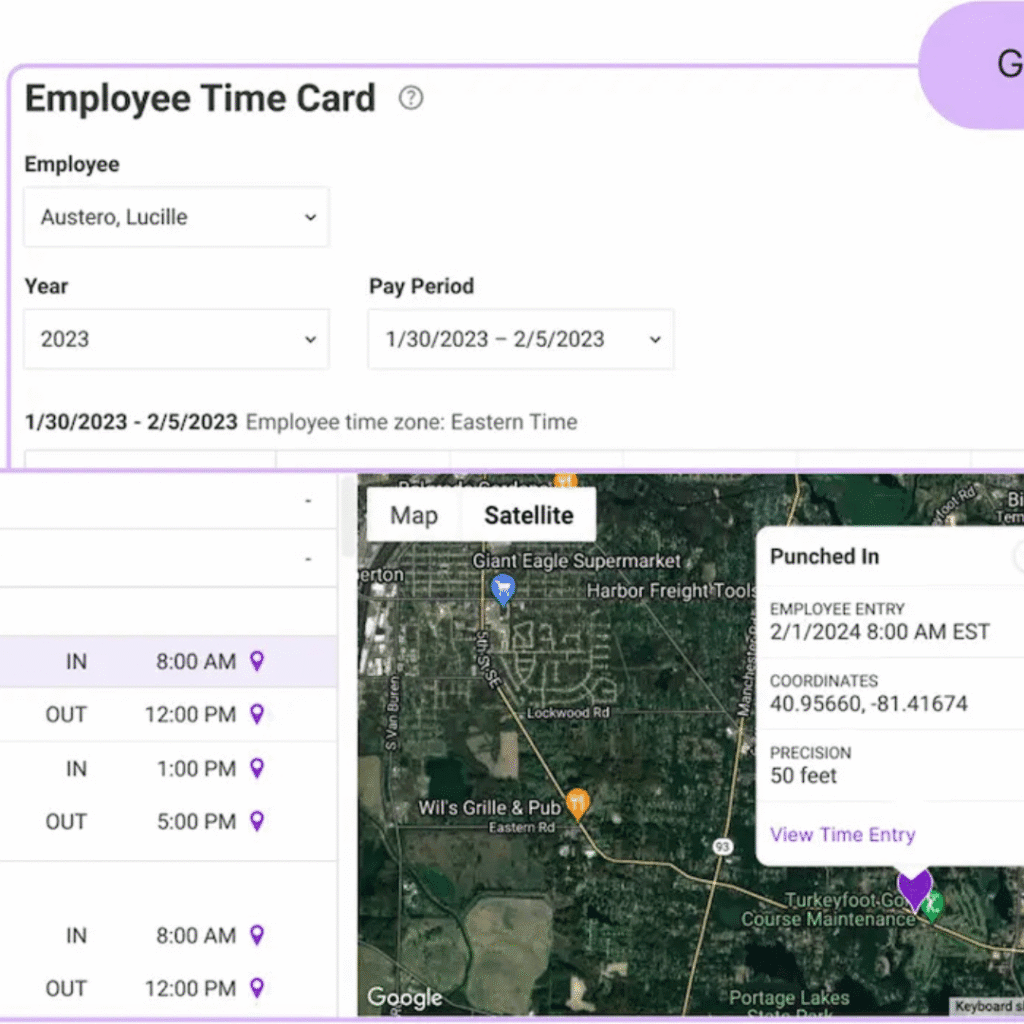This screenshot has height=1024, width=1024.
Task: Click the green Turkeyfoot Golf course marker
Action: 933,905
